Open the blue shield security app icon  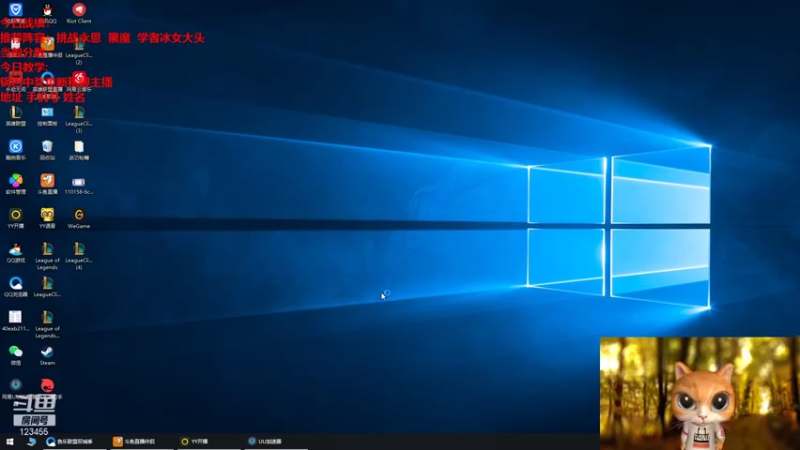click(x=16, y=10)
